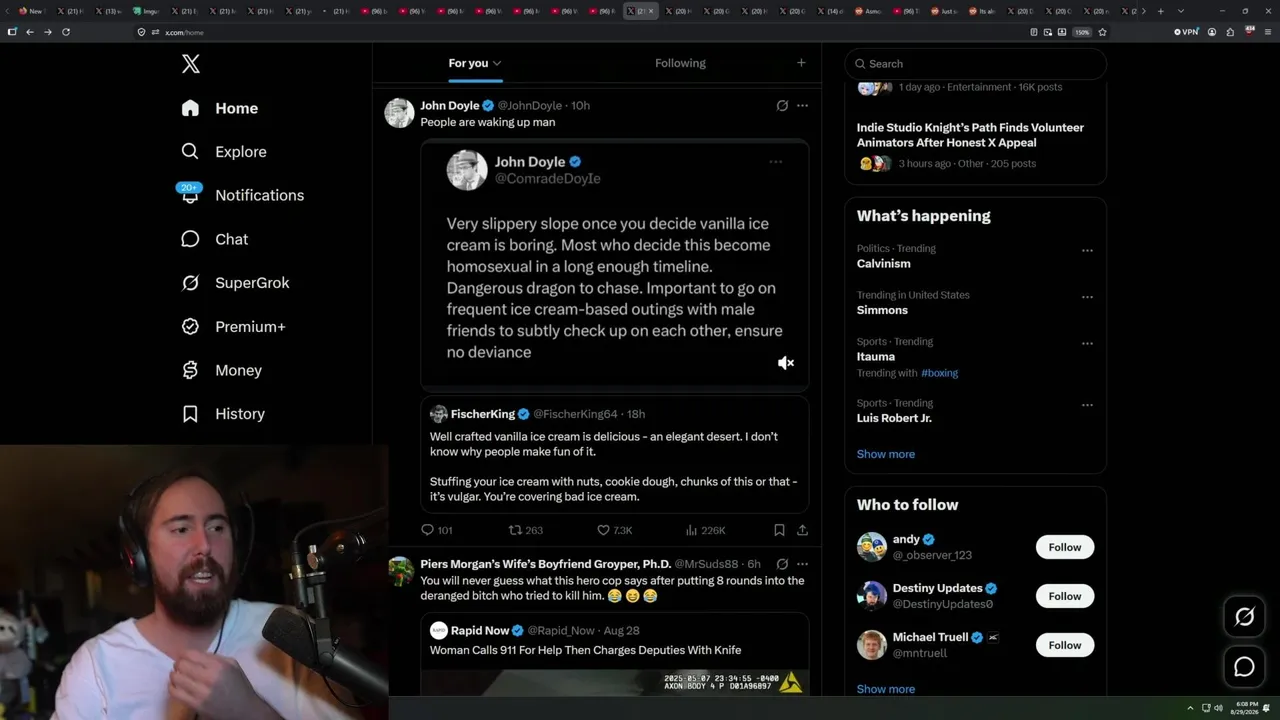View analytics for the 226K views post
The width and height of the screenshot is (1280, 720).
(x=705, y=530)
